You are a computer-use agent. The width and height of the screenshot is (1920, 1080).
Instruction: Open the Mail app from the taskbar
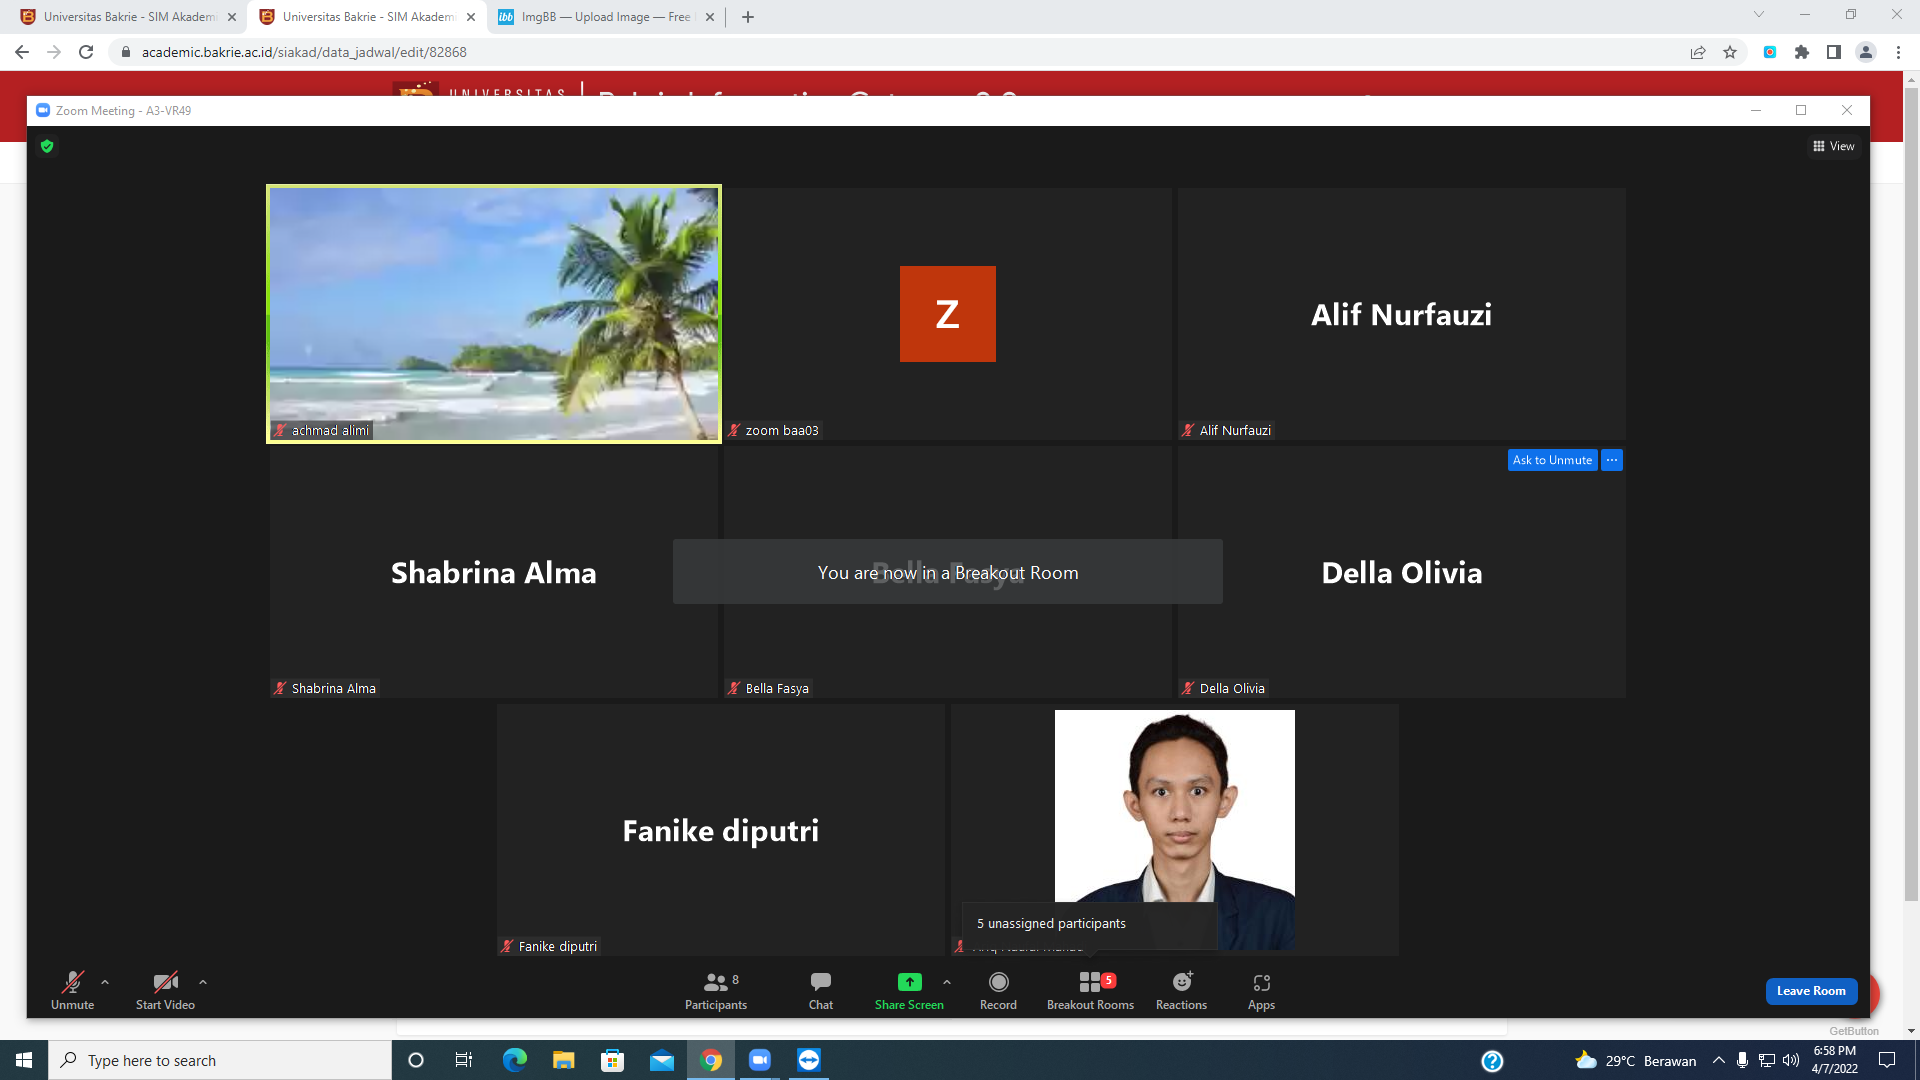click(662, 1060)
